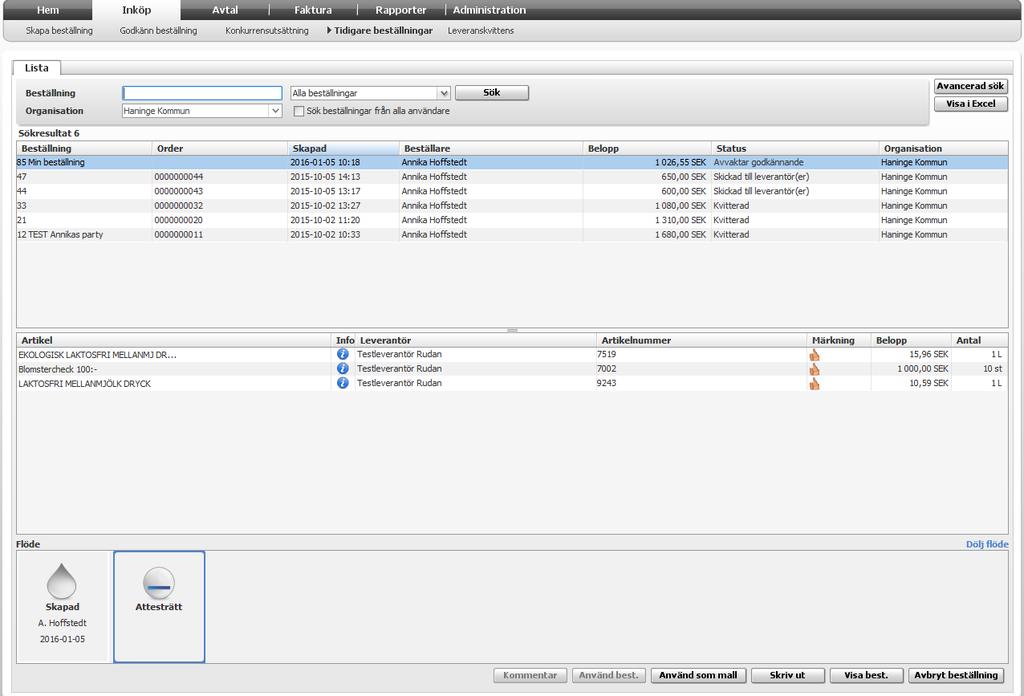Open the Administration main menu

(x=489, y=10)
